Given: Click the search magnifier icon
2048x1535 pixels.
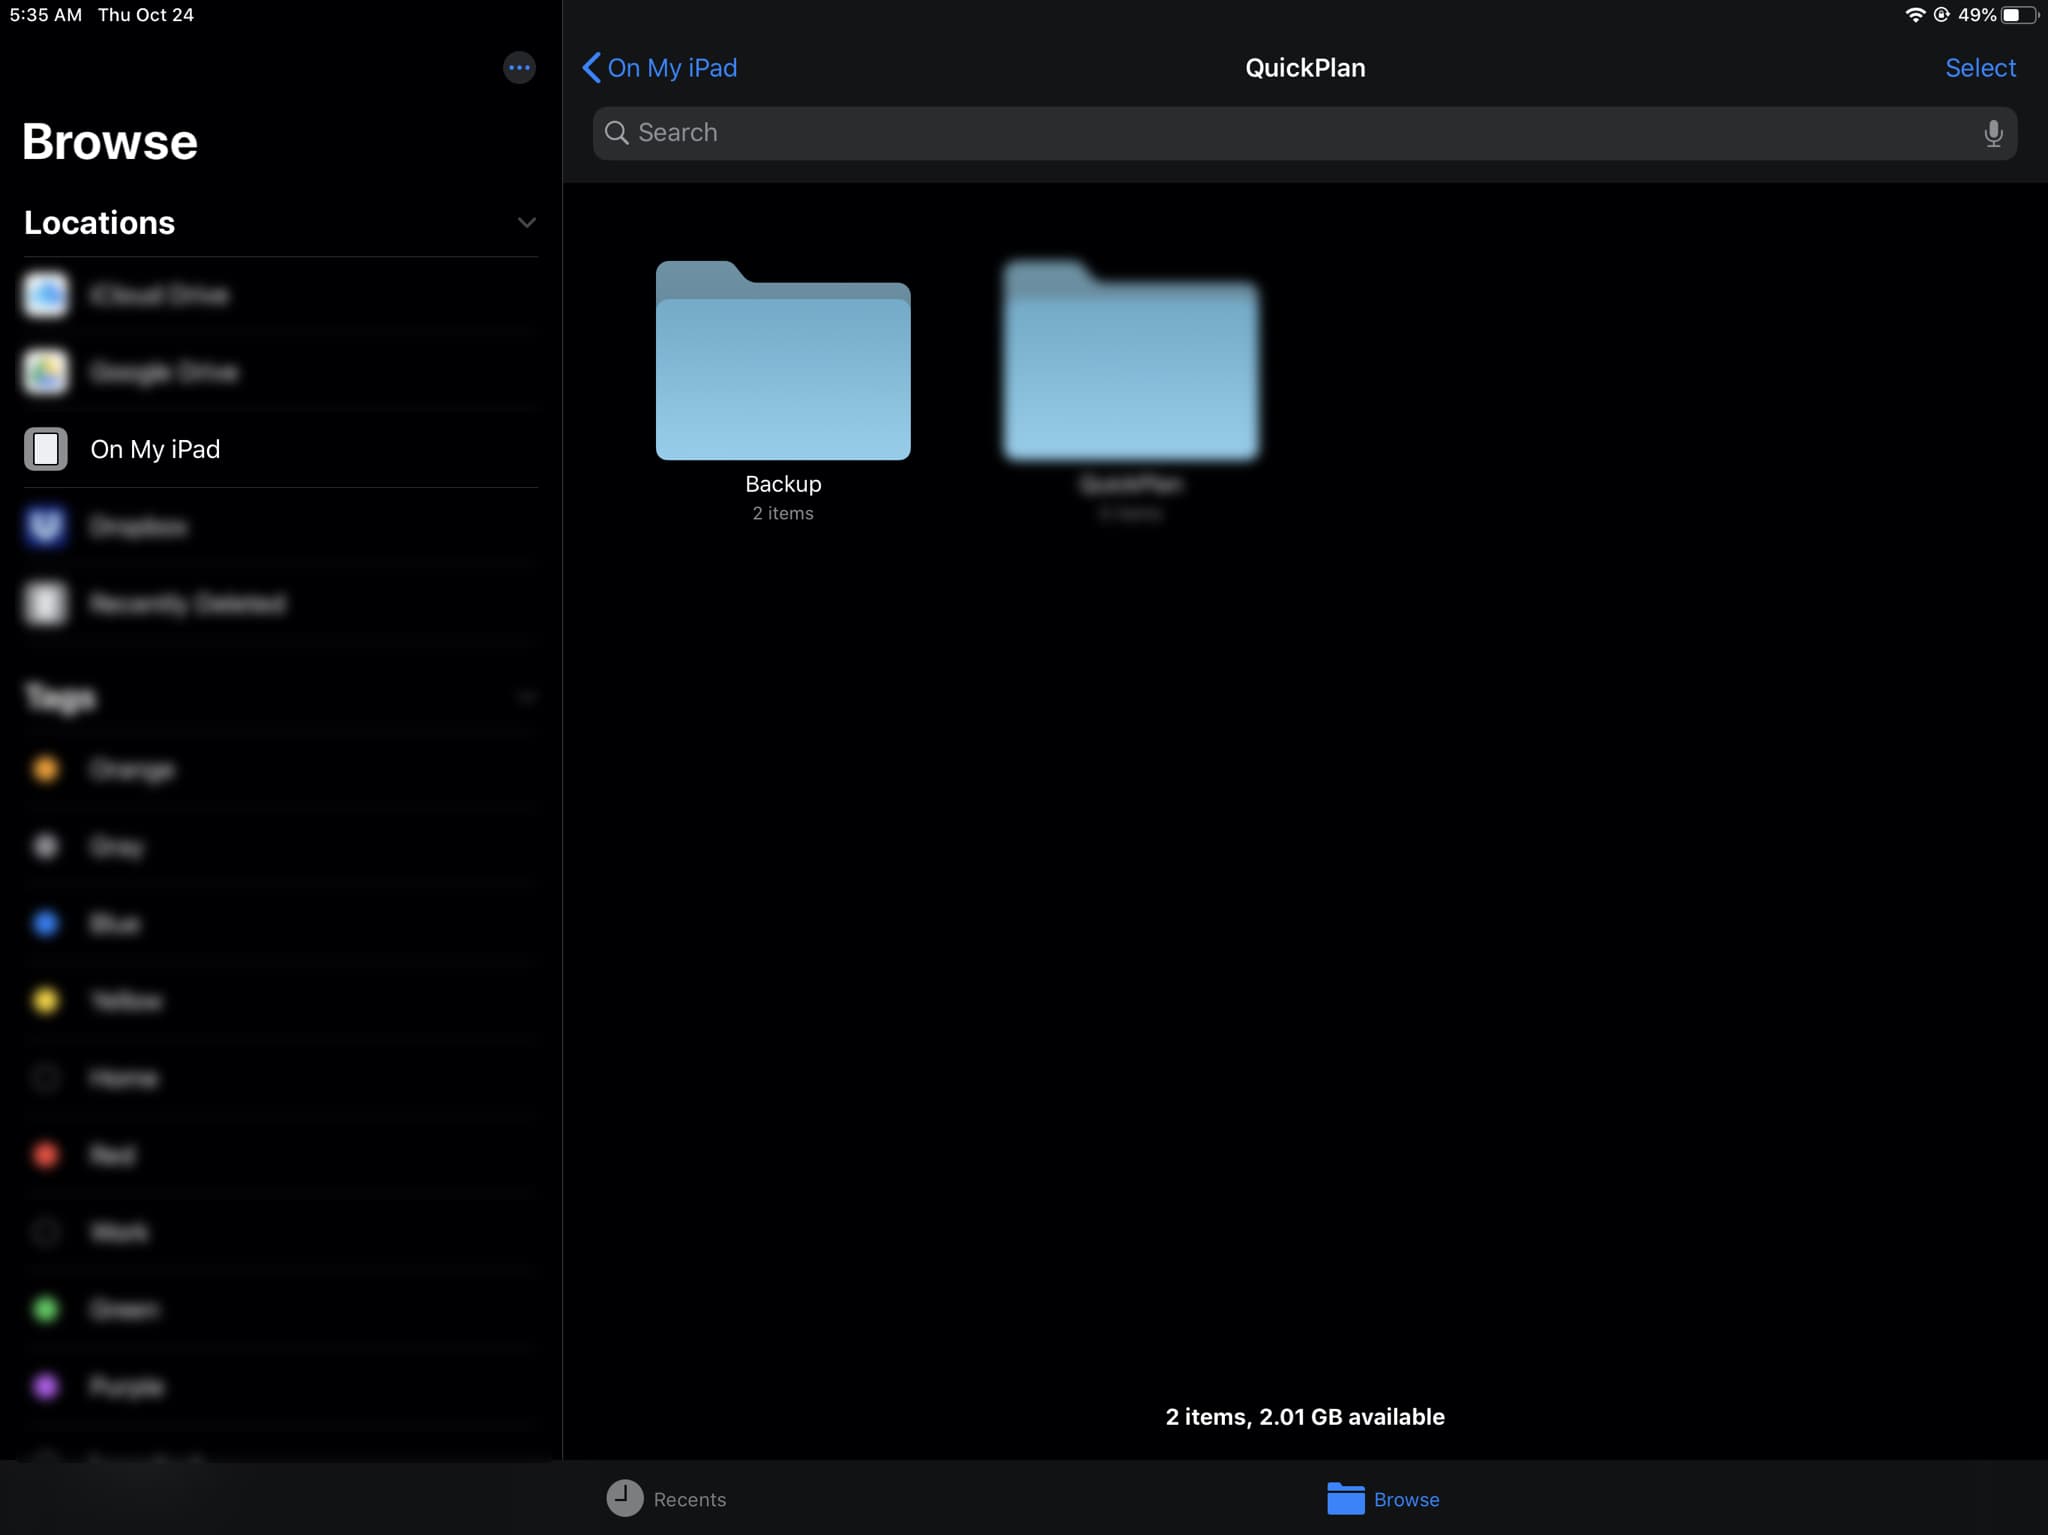Looking at the screenshot, I should coord(617,133).
